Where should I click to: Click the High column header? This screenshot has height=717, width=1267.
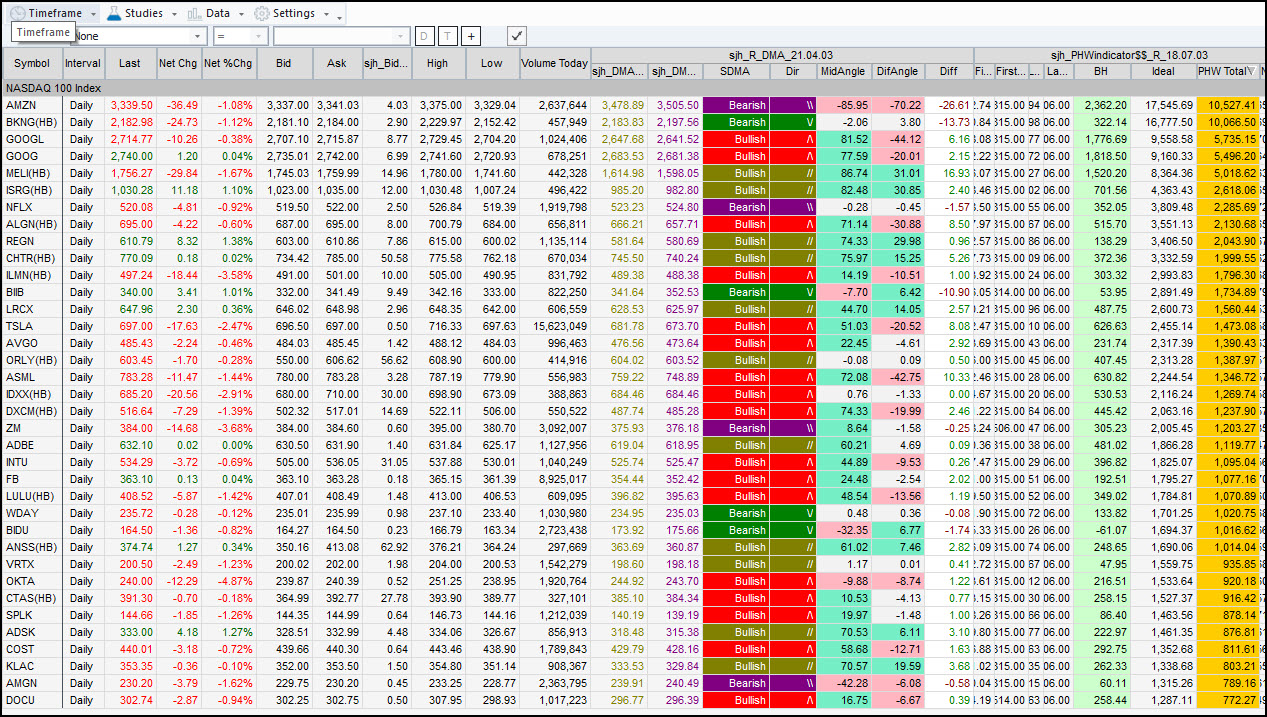point(437,63)
